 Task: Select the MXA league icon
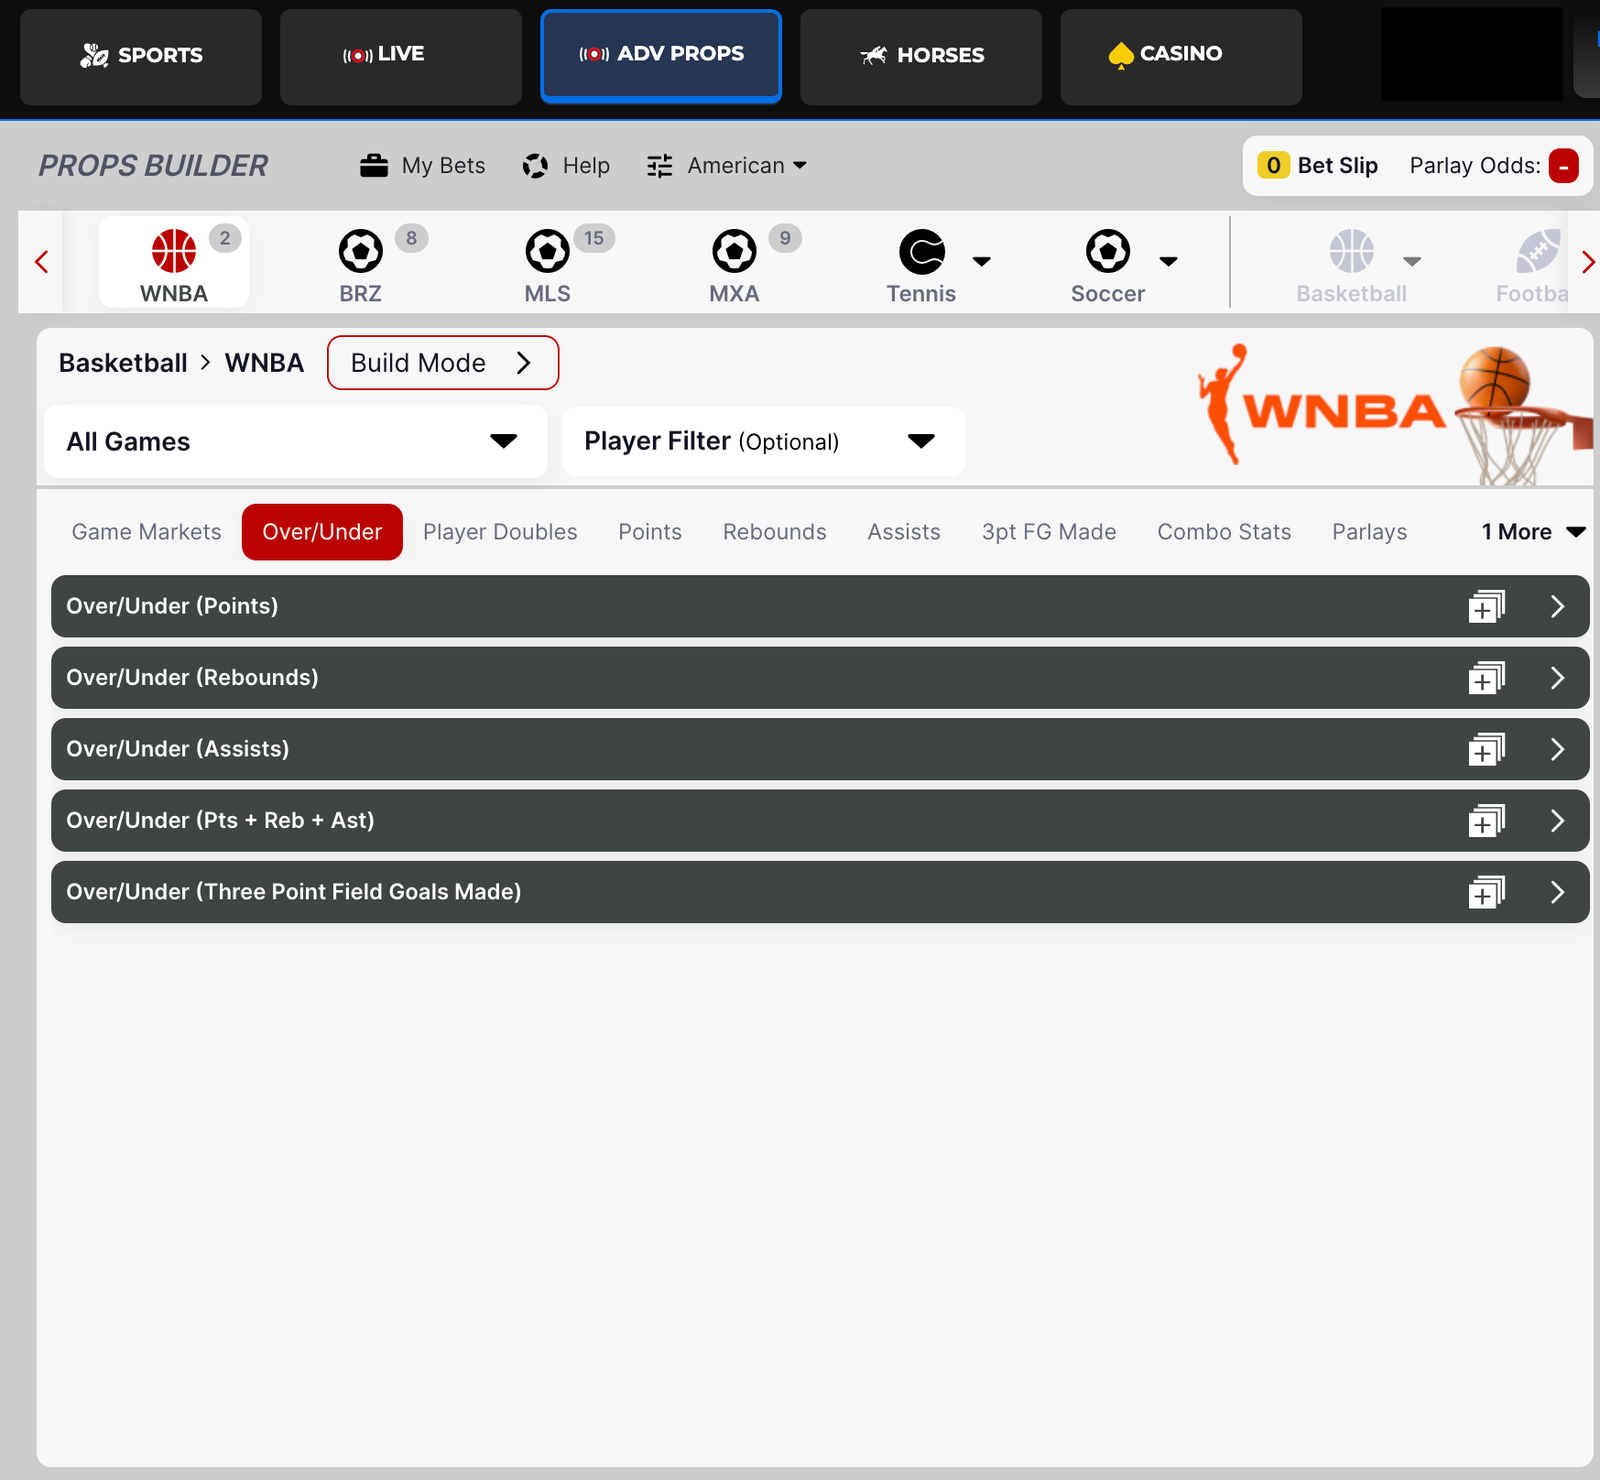(734, 251)
